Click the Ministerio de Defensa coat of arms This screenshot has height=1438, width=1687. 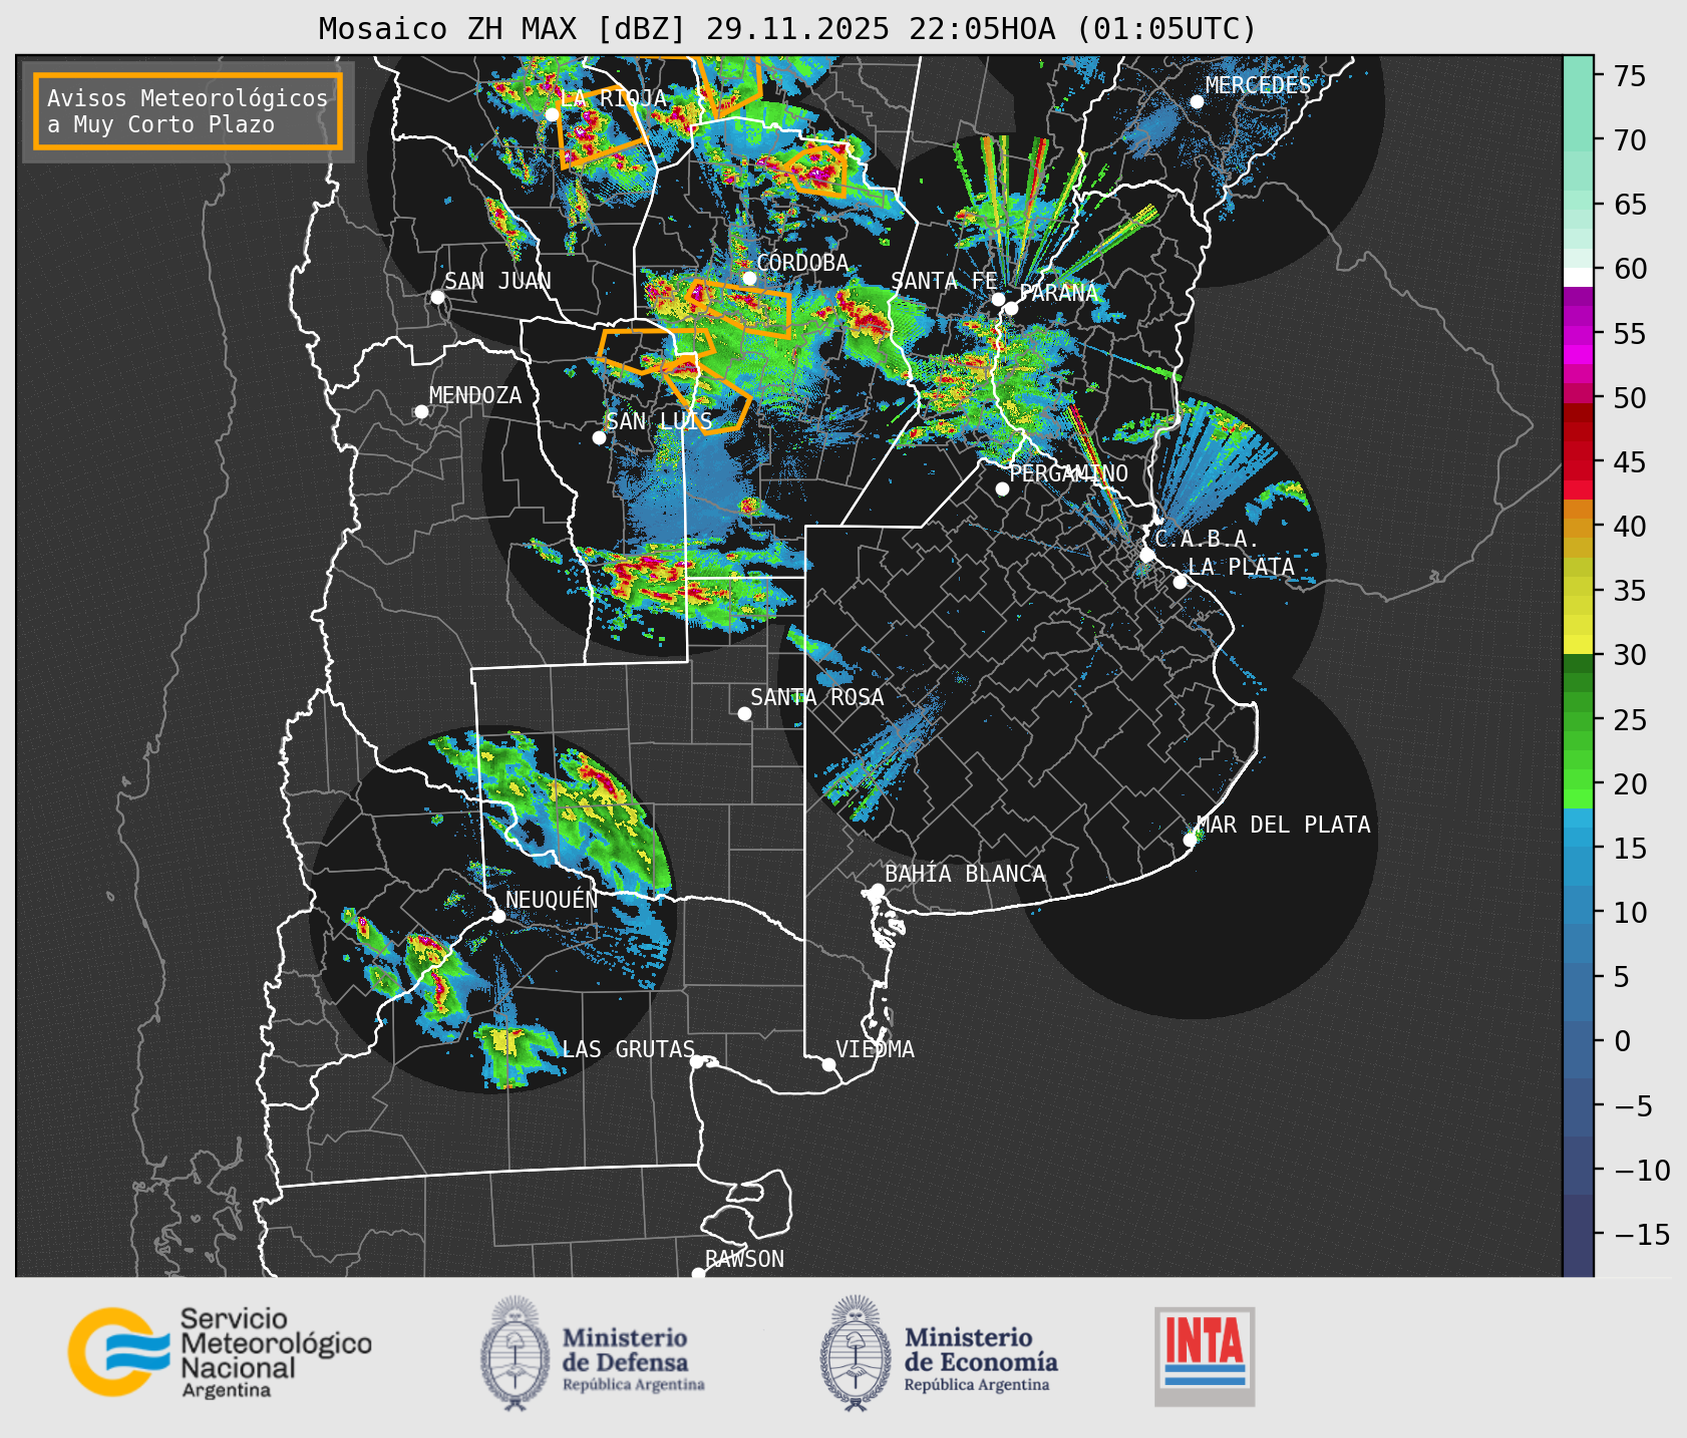tap(515, 1353)
